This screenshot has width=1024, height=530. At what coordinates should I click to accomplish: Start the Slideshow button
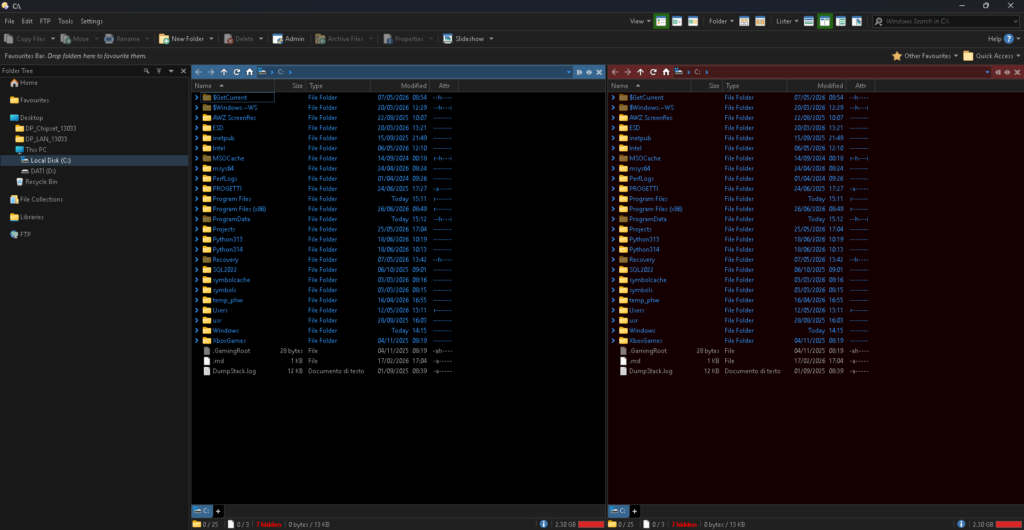[464, 39]
